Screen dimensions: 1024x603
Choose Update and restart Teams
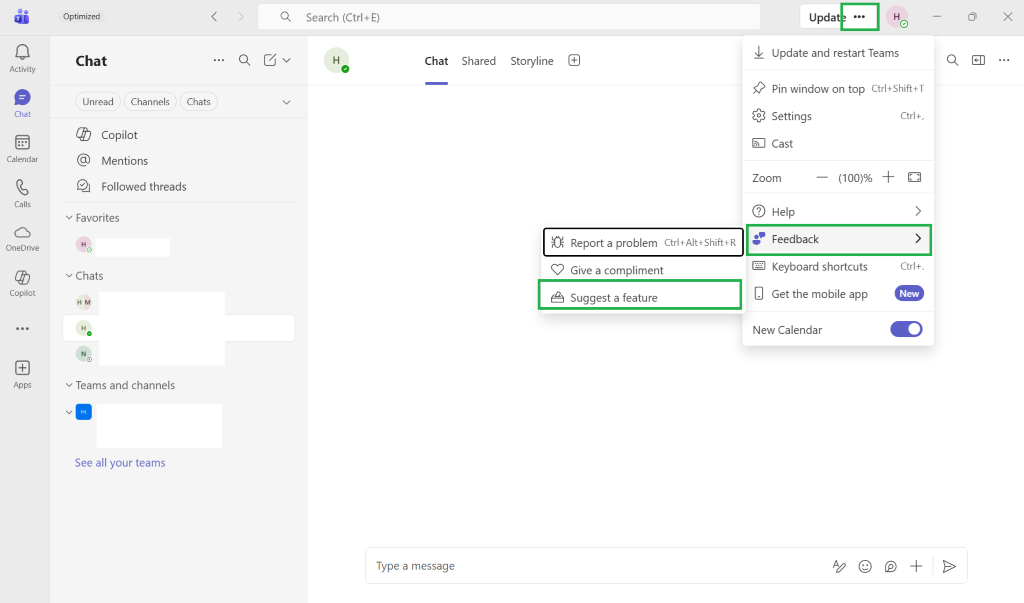(838, 53)
